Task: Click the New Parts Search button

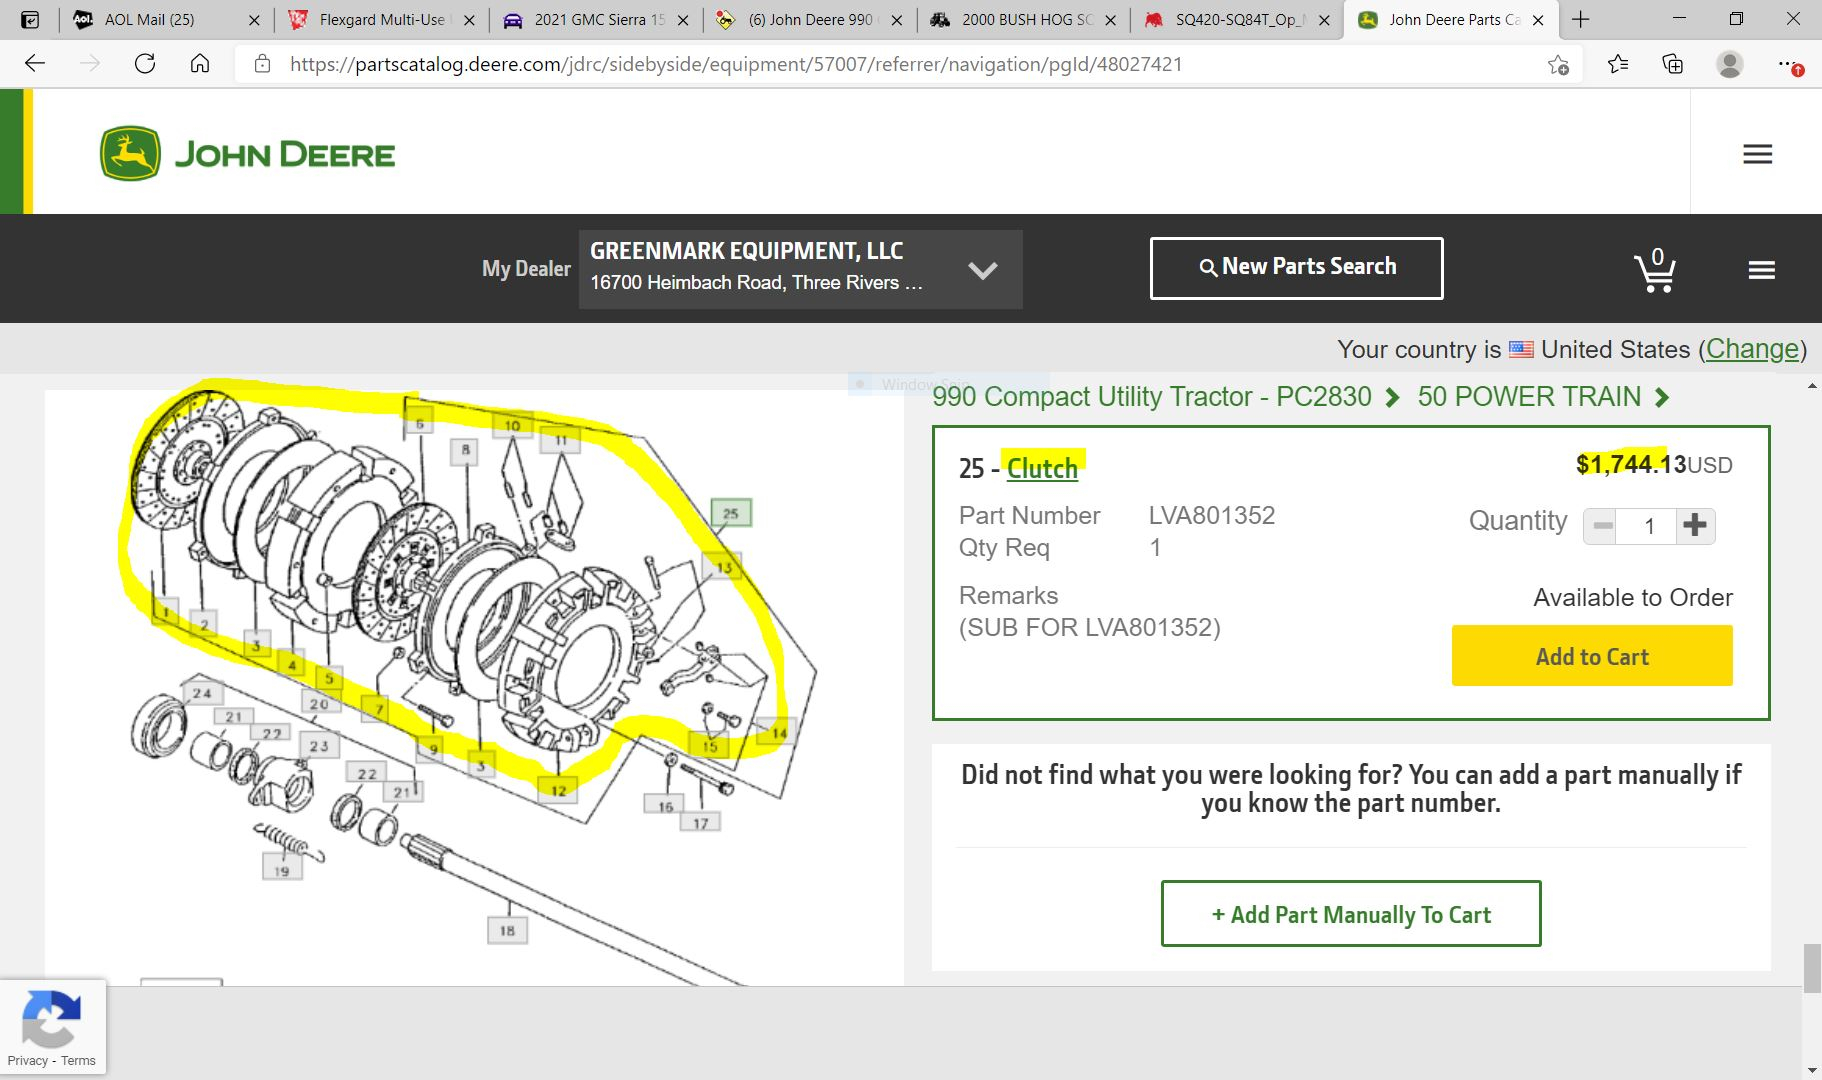Action: click(1297, 267)
